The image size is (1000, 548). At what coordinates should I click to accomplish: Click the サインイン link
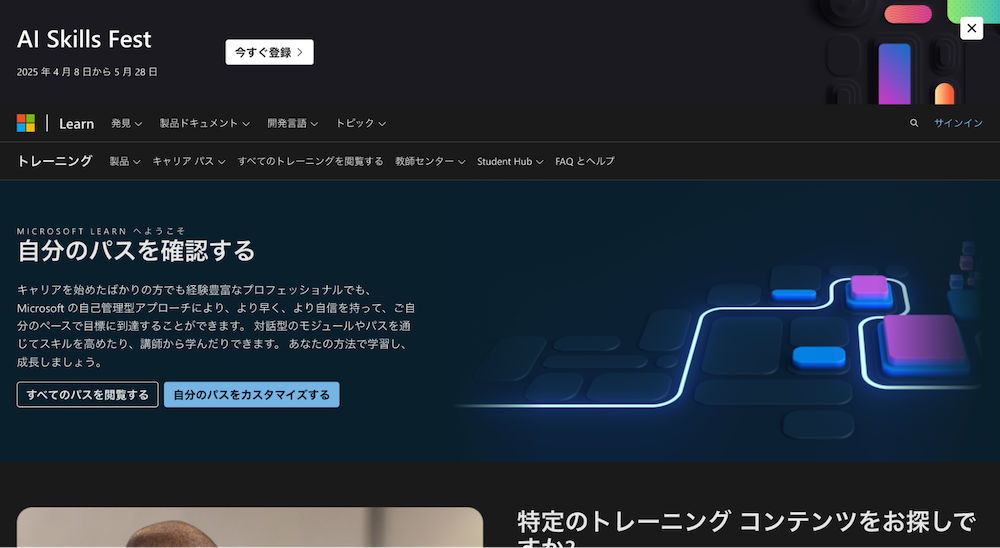(959, 123)
